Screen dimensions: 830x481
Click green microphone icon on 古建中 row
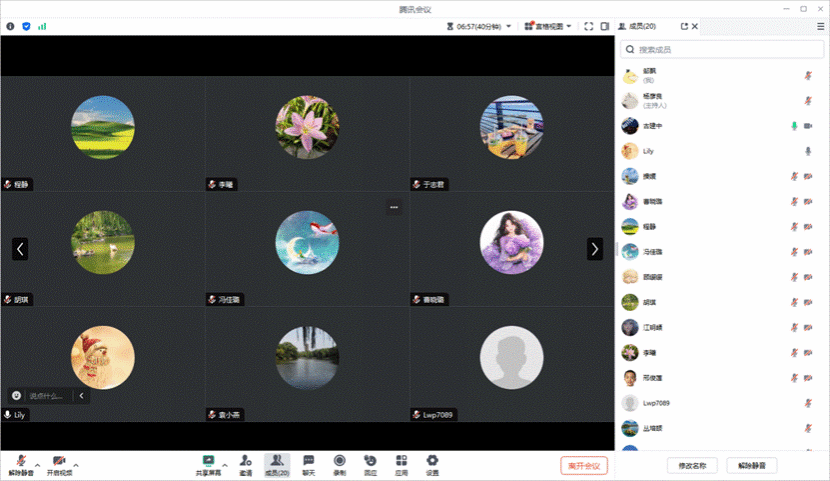[794, 126]
